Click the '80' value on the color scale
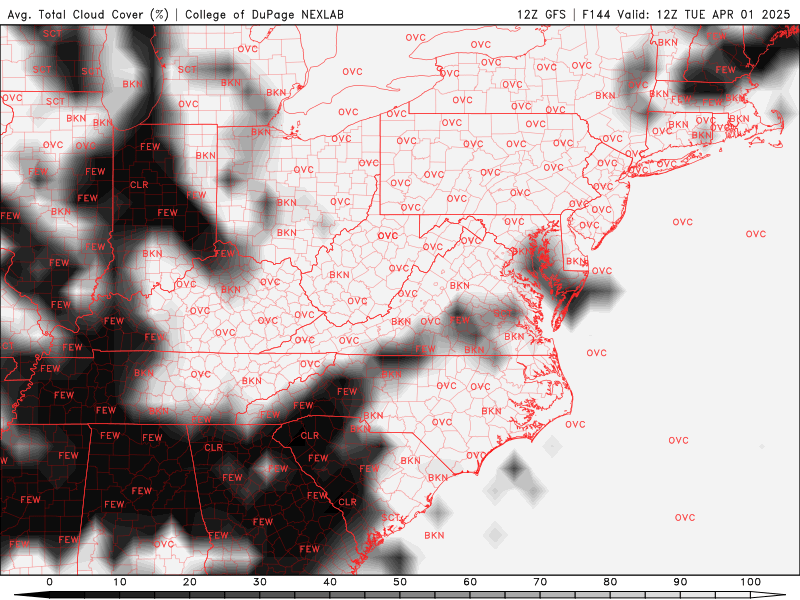800x600 pixels. tap(610, 582)
